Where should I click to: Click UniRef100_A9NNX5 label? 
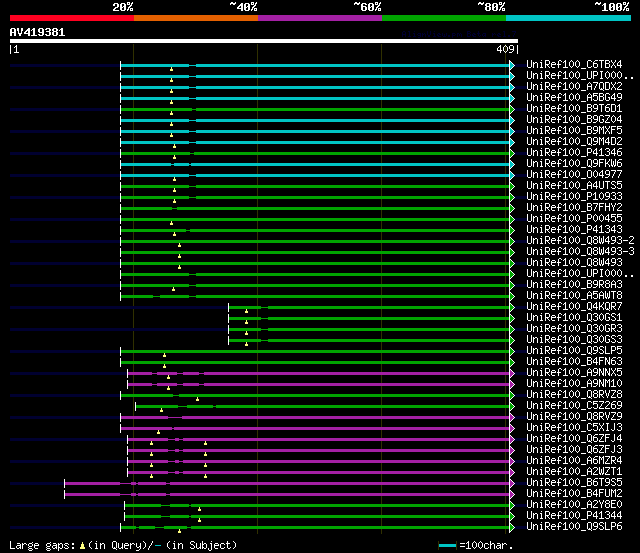(574, 373)
